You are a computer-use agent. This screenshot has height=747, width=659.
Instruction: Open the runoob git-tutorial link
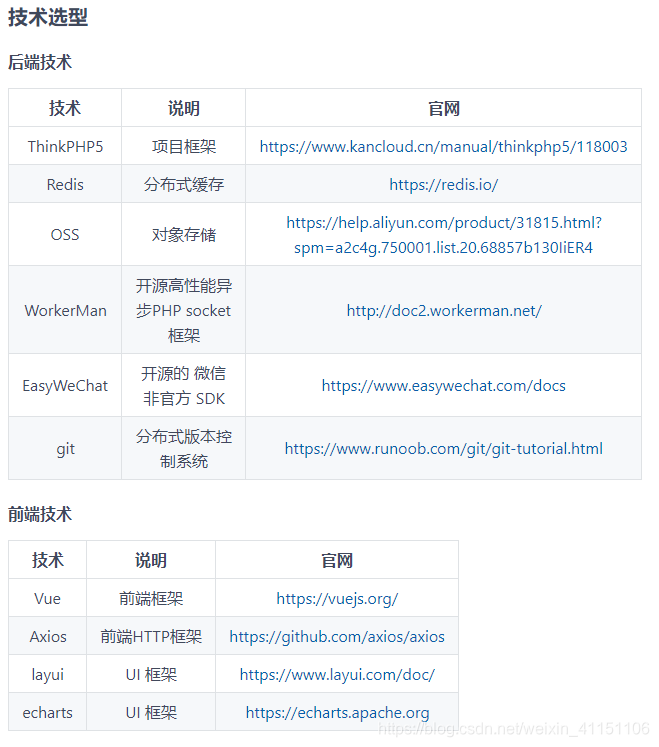(443, 449)
